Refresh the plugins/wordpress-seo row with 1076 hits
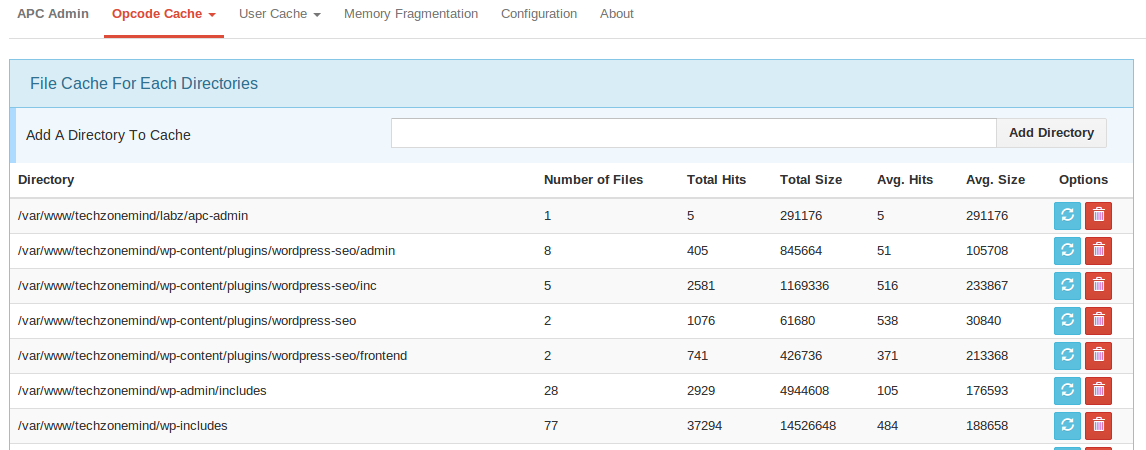1146x450 pixels. pyautogui.click(x=1067, y=321)
